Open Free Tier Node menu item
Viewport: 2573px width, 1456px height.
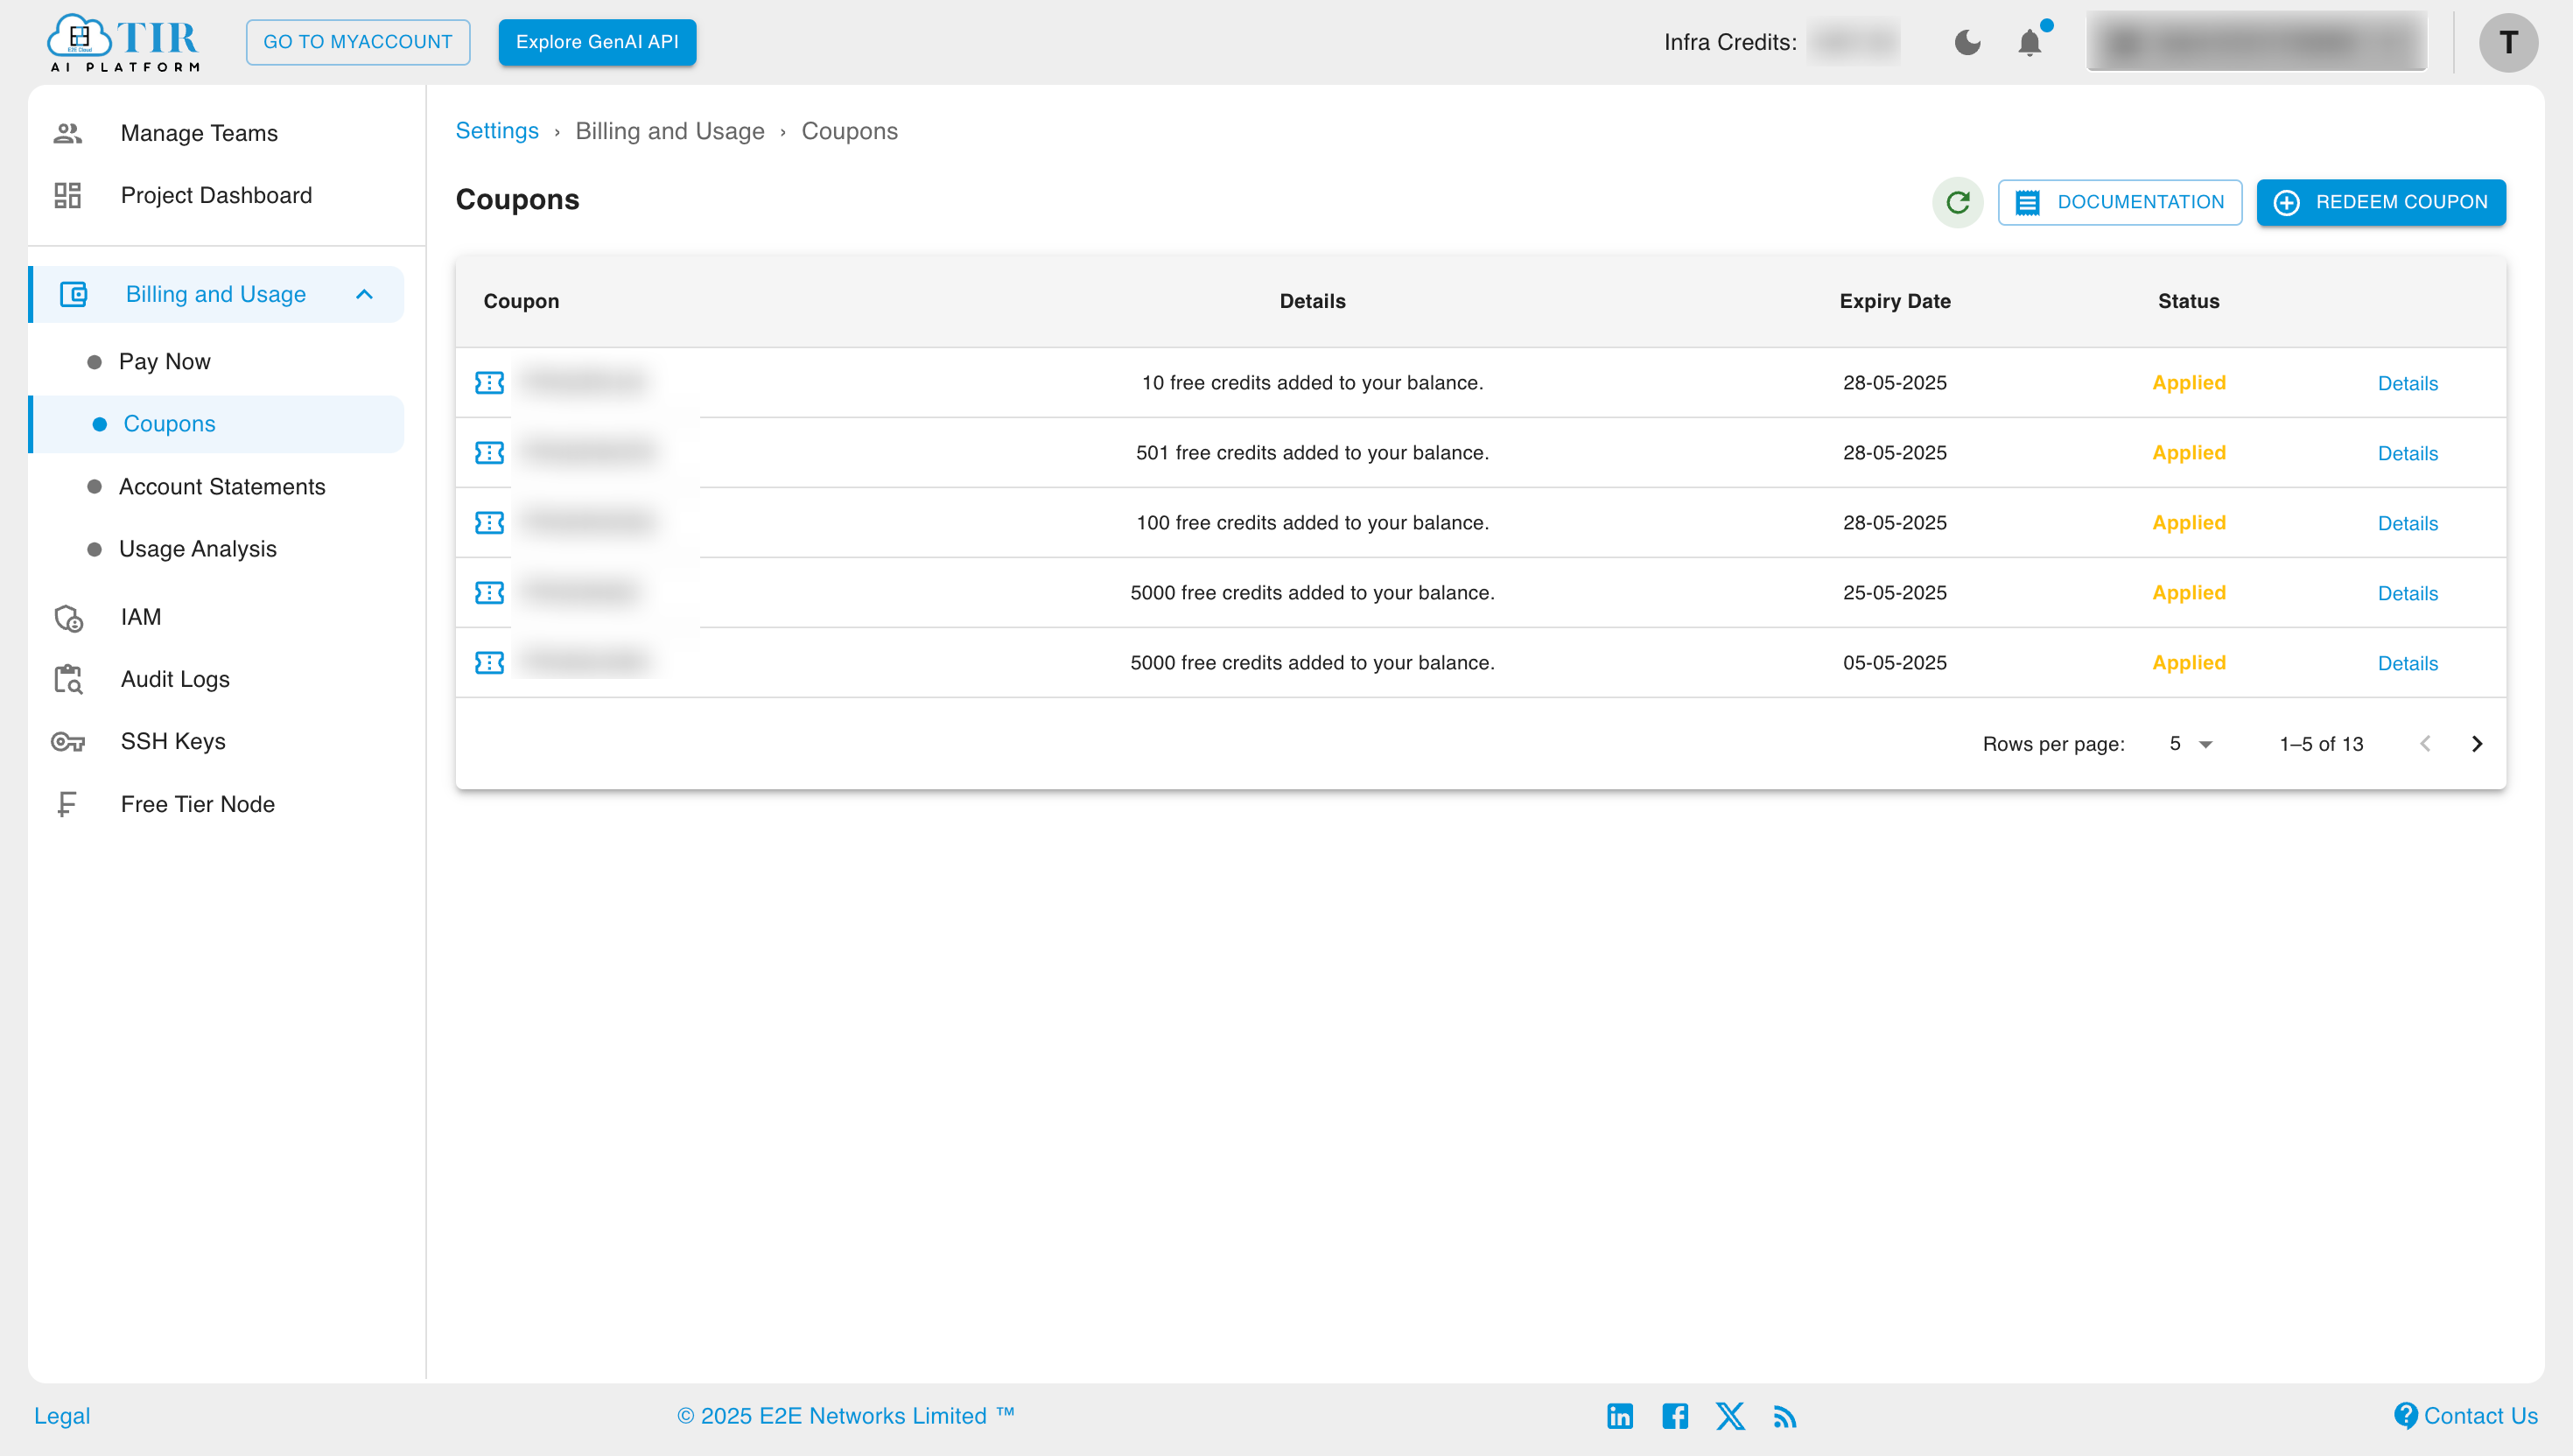point(216,804)
